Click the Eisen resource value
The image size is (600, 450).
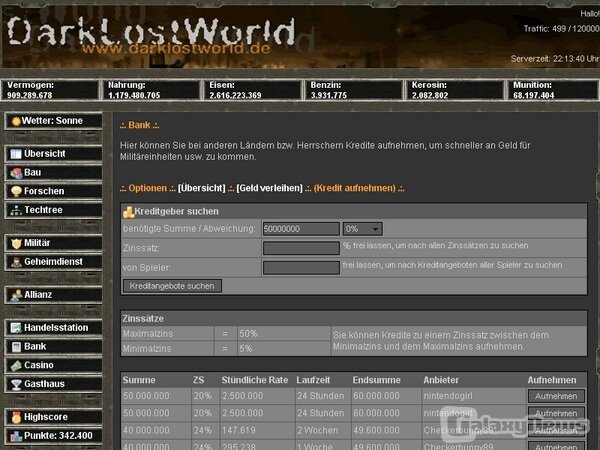pos(235,95)
